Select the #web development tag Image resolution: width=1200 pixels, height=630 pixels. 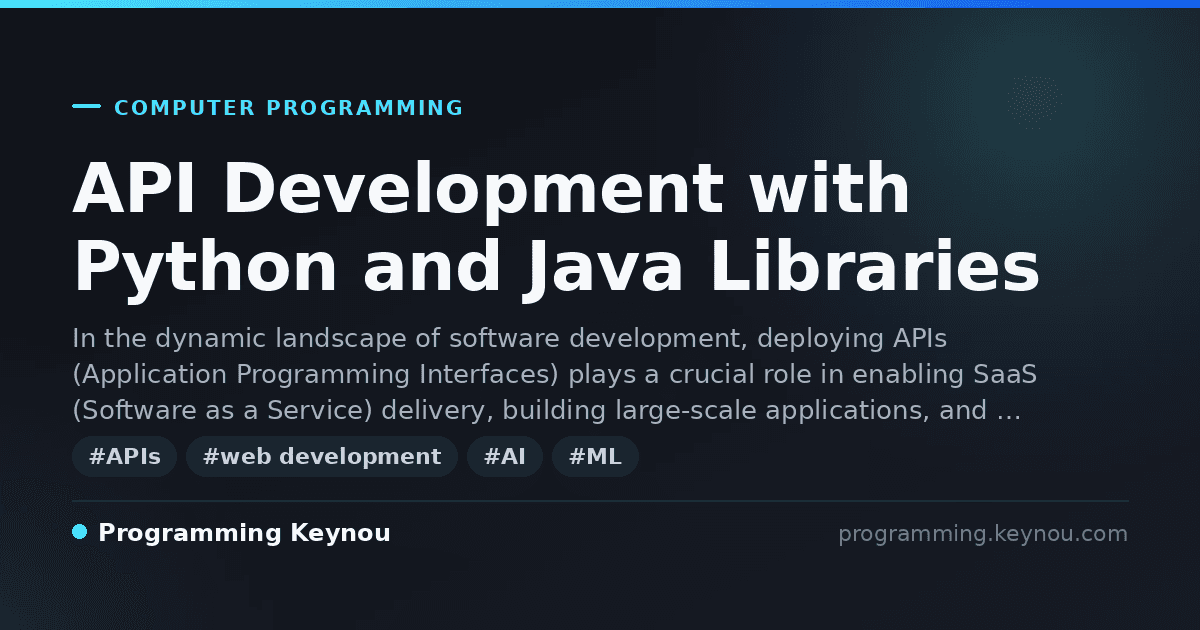point(322,457)
